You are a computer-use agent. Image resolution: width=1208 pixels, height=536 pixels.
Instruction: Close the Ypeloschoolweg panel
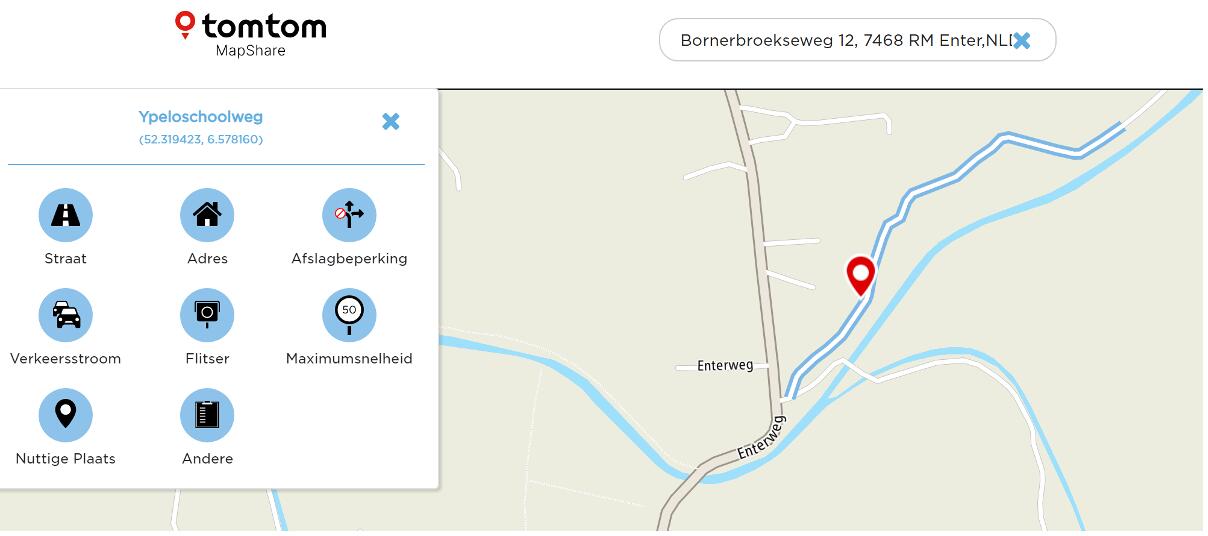coord(391,121)
